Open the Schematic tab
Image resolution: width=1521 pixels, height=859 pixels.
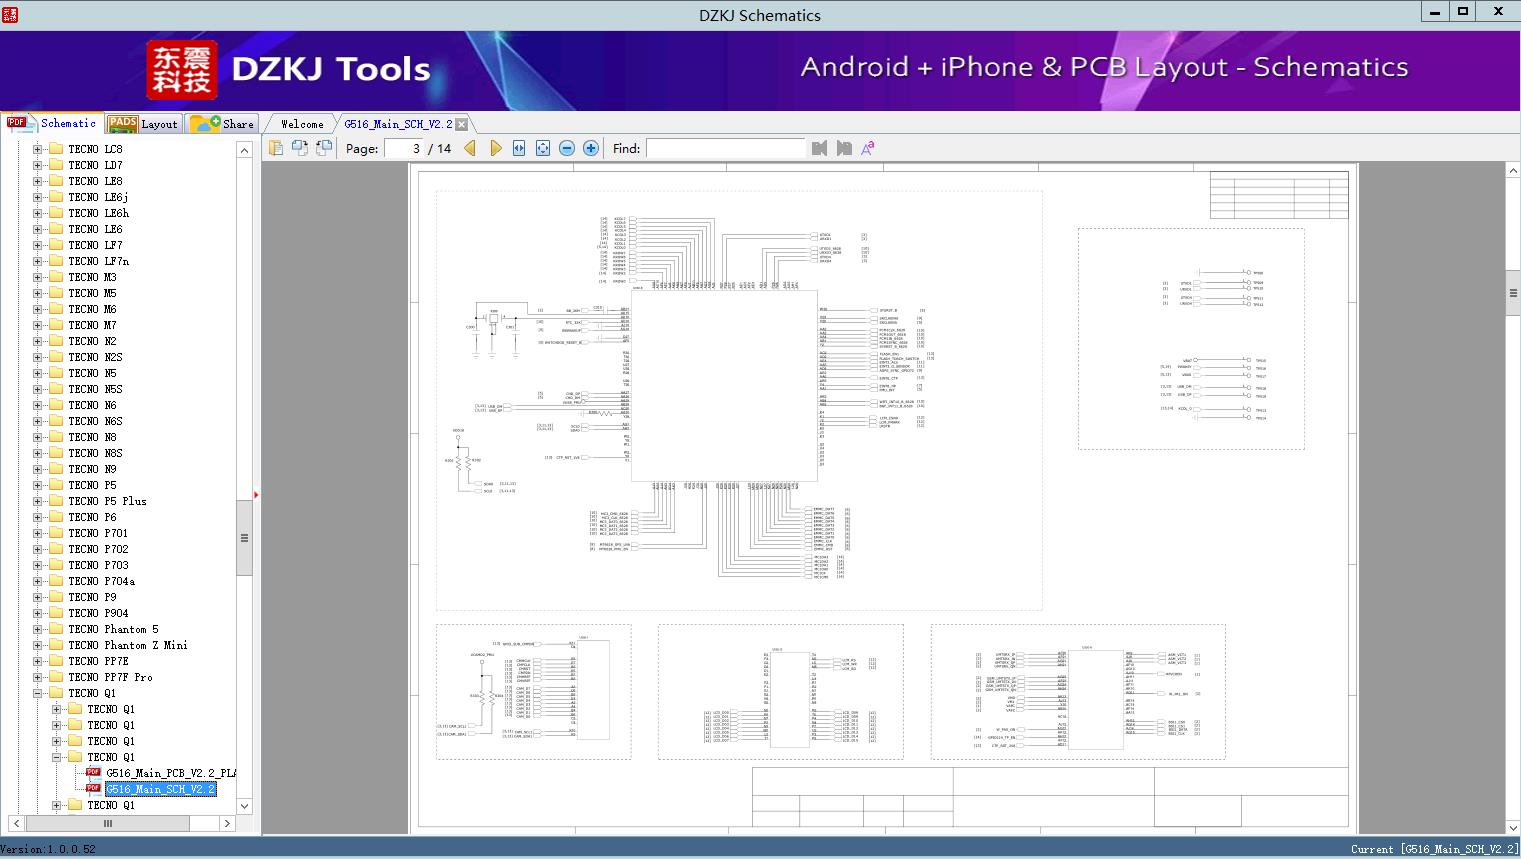pos(52,123)
